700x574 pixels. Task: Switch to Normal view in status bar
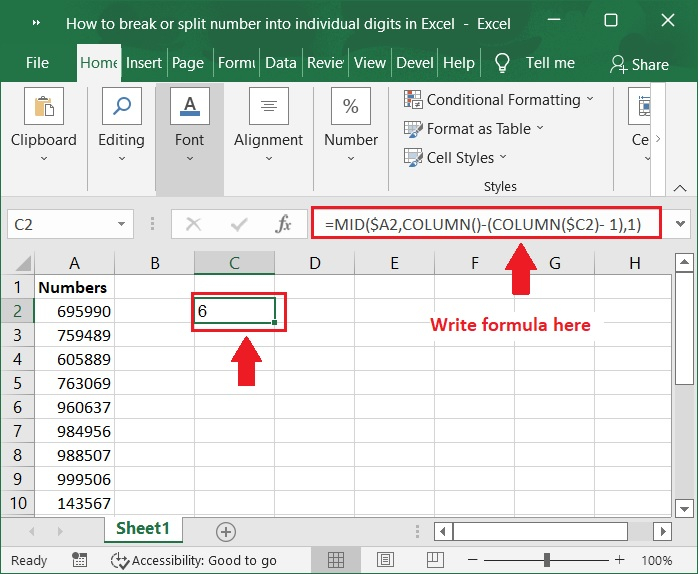337,560
